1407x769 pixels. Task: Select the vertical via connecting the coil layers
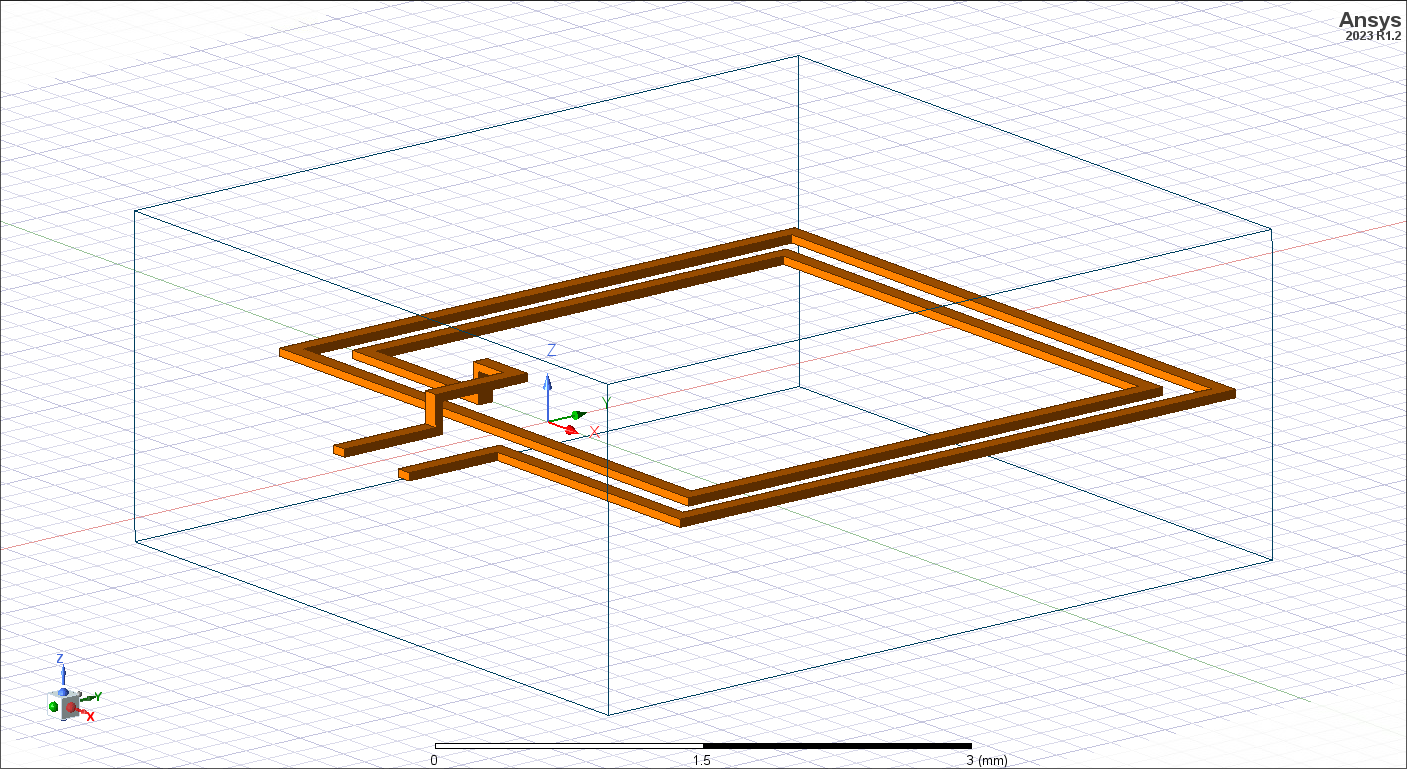[x=434, y=408]
